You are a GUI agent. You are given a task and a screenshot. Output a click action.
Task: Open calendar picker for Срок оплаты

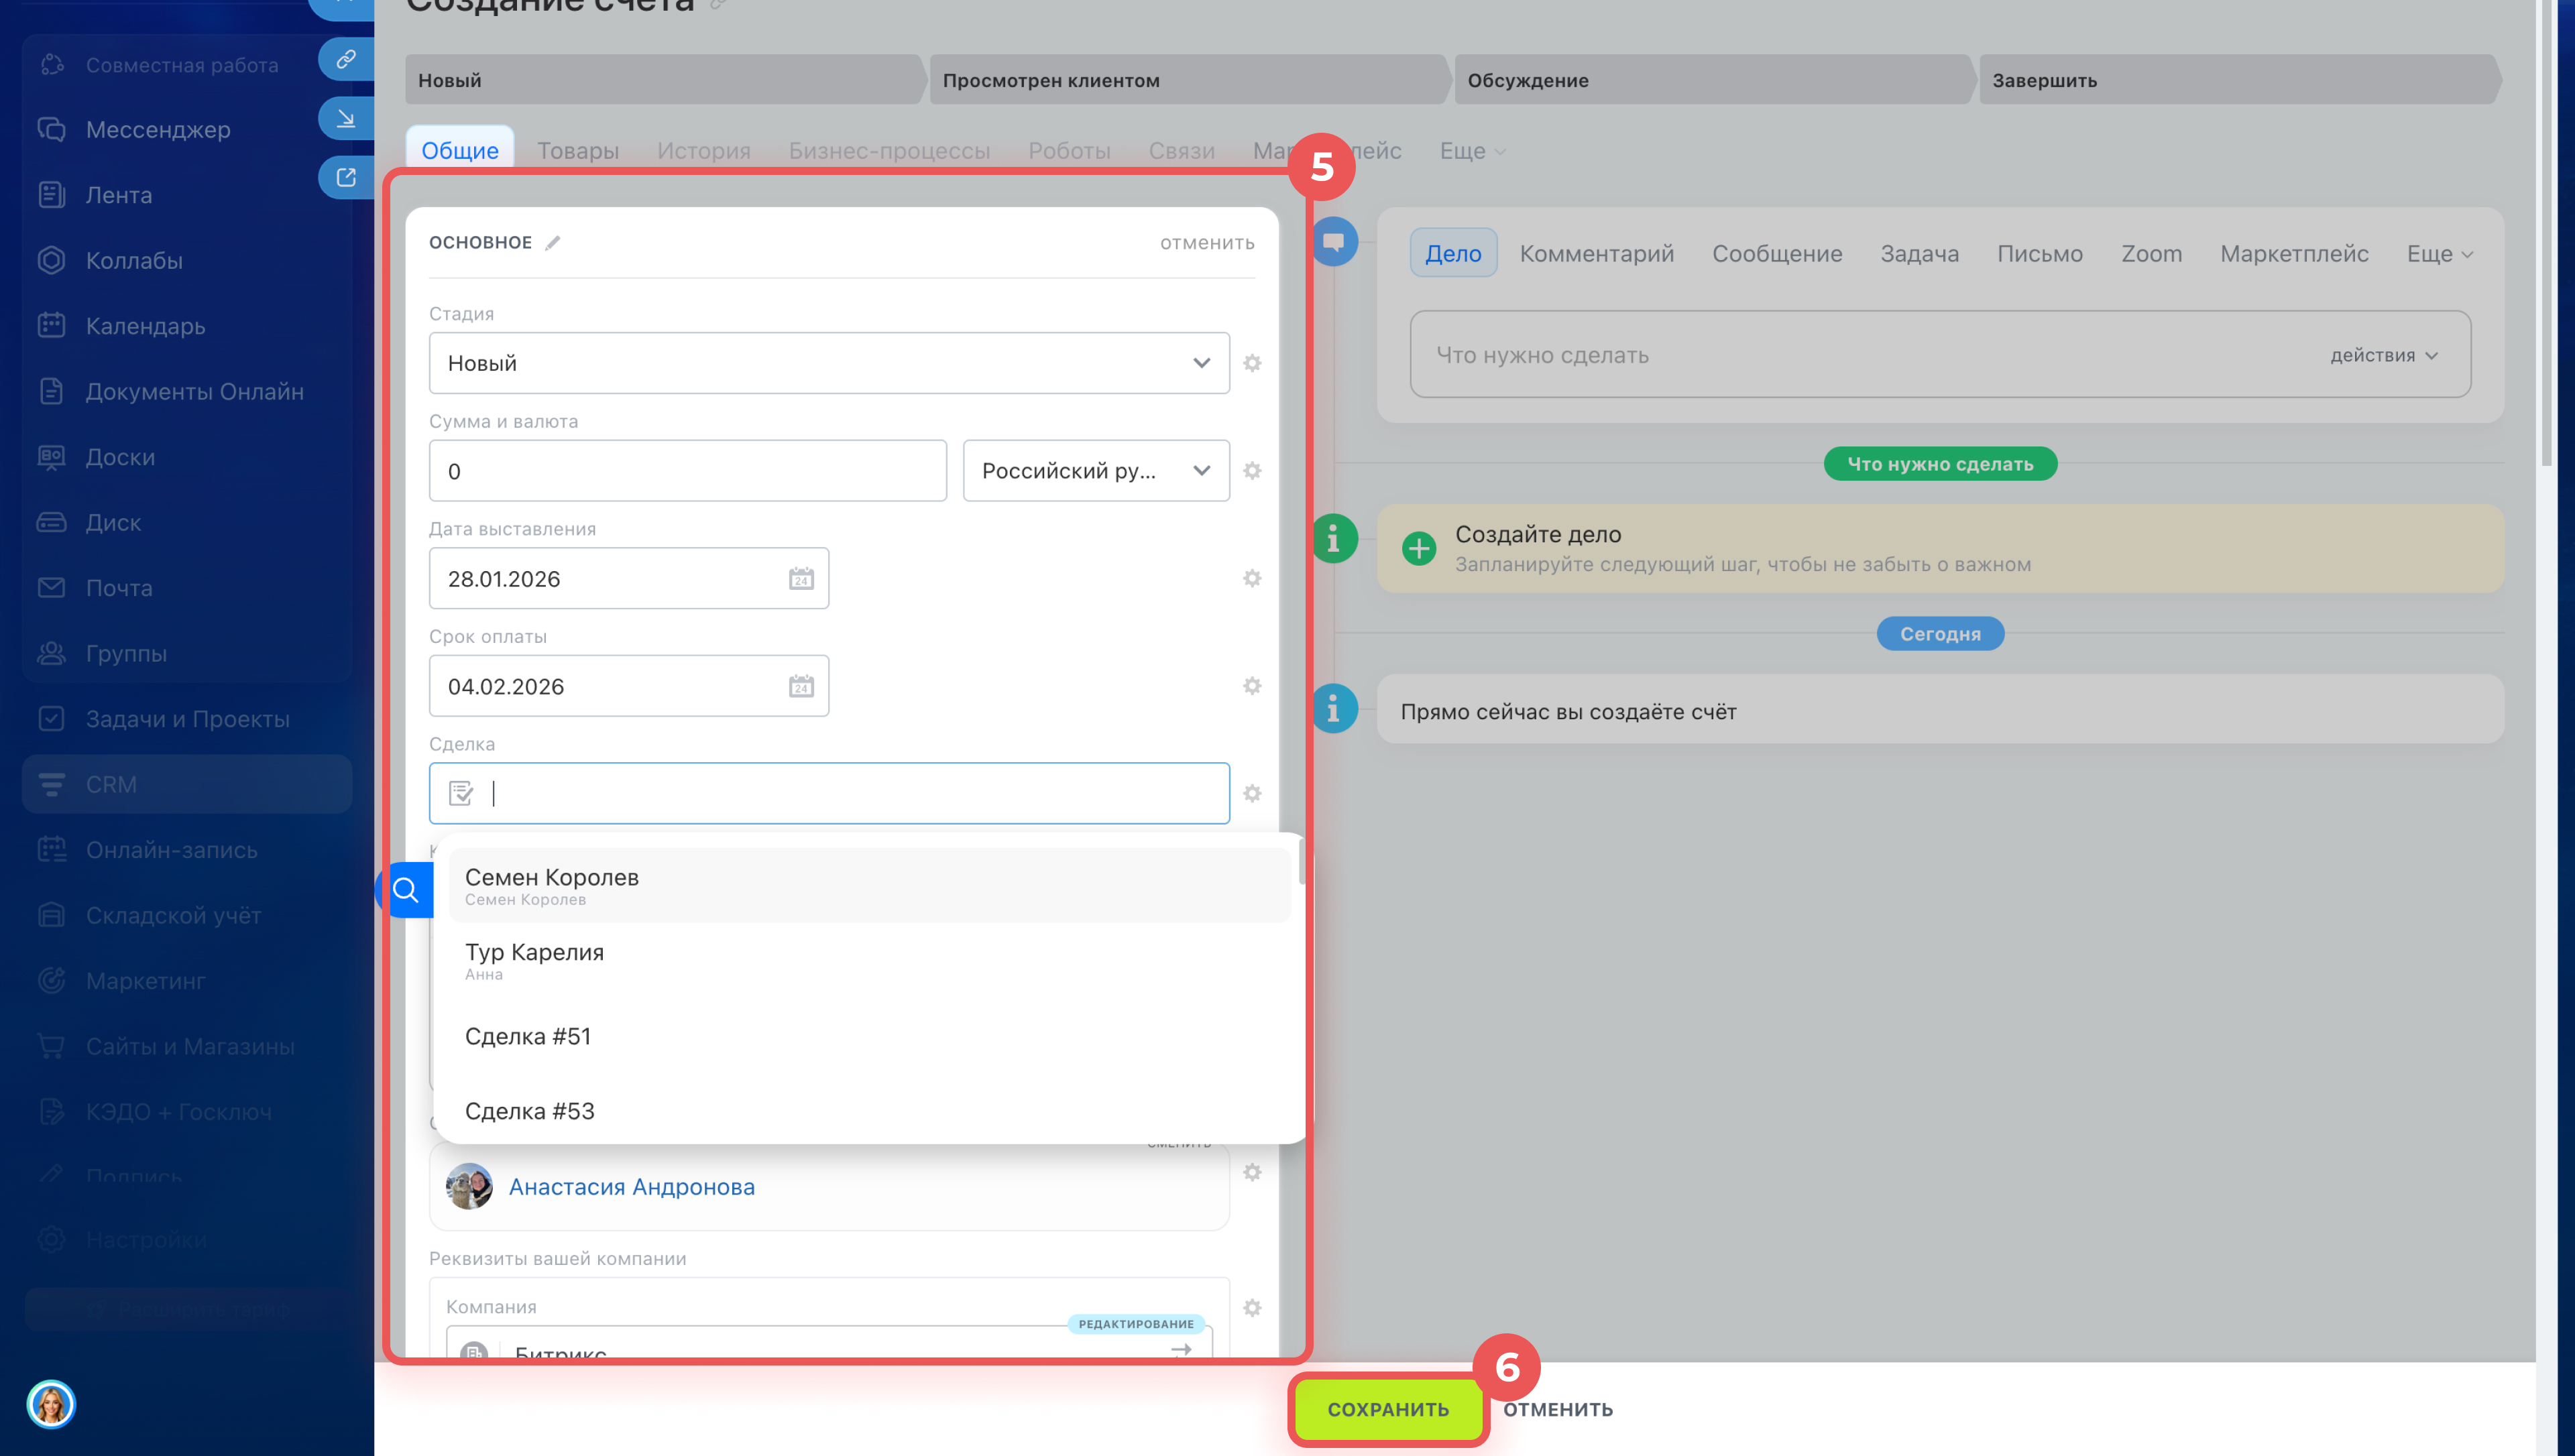[x=800, y=687]
